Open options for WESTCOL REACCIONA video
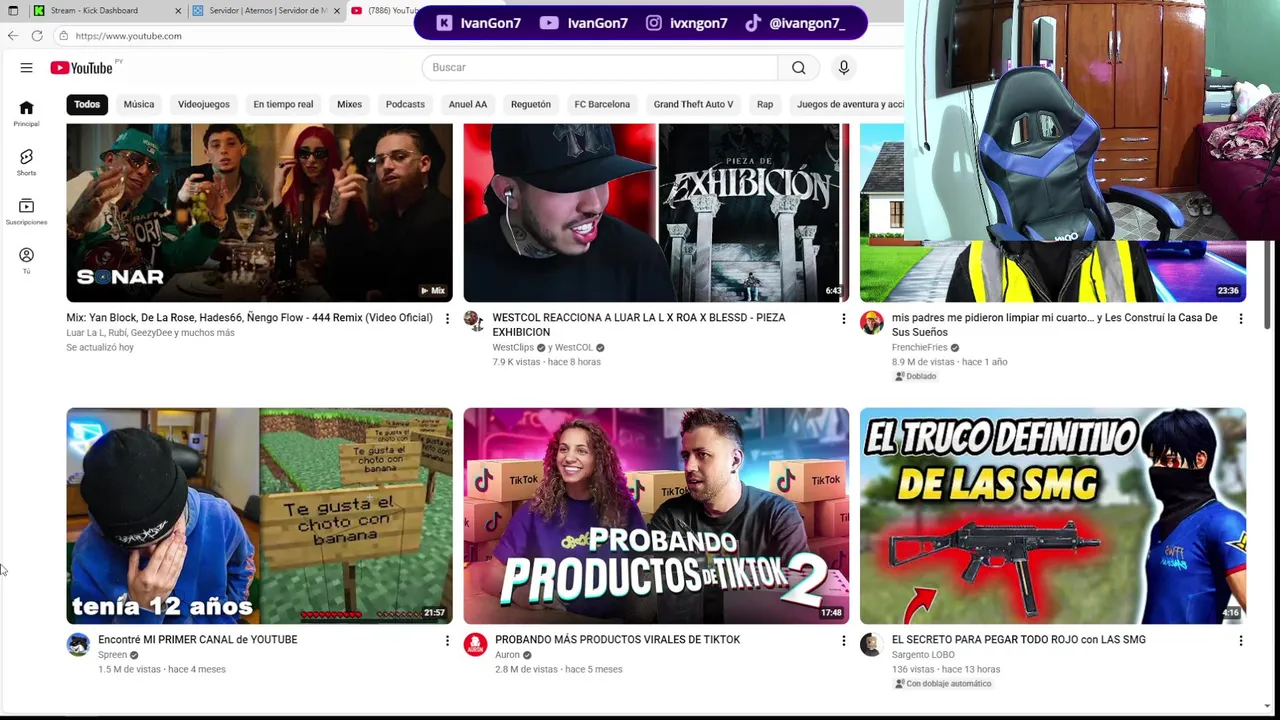The width and height of the screenshot is (1280, 720). click(x=843, y=319)
